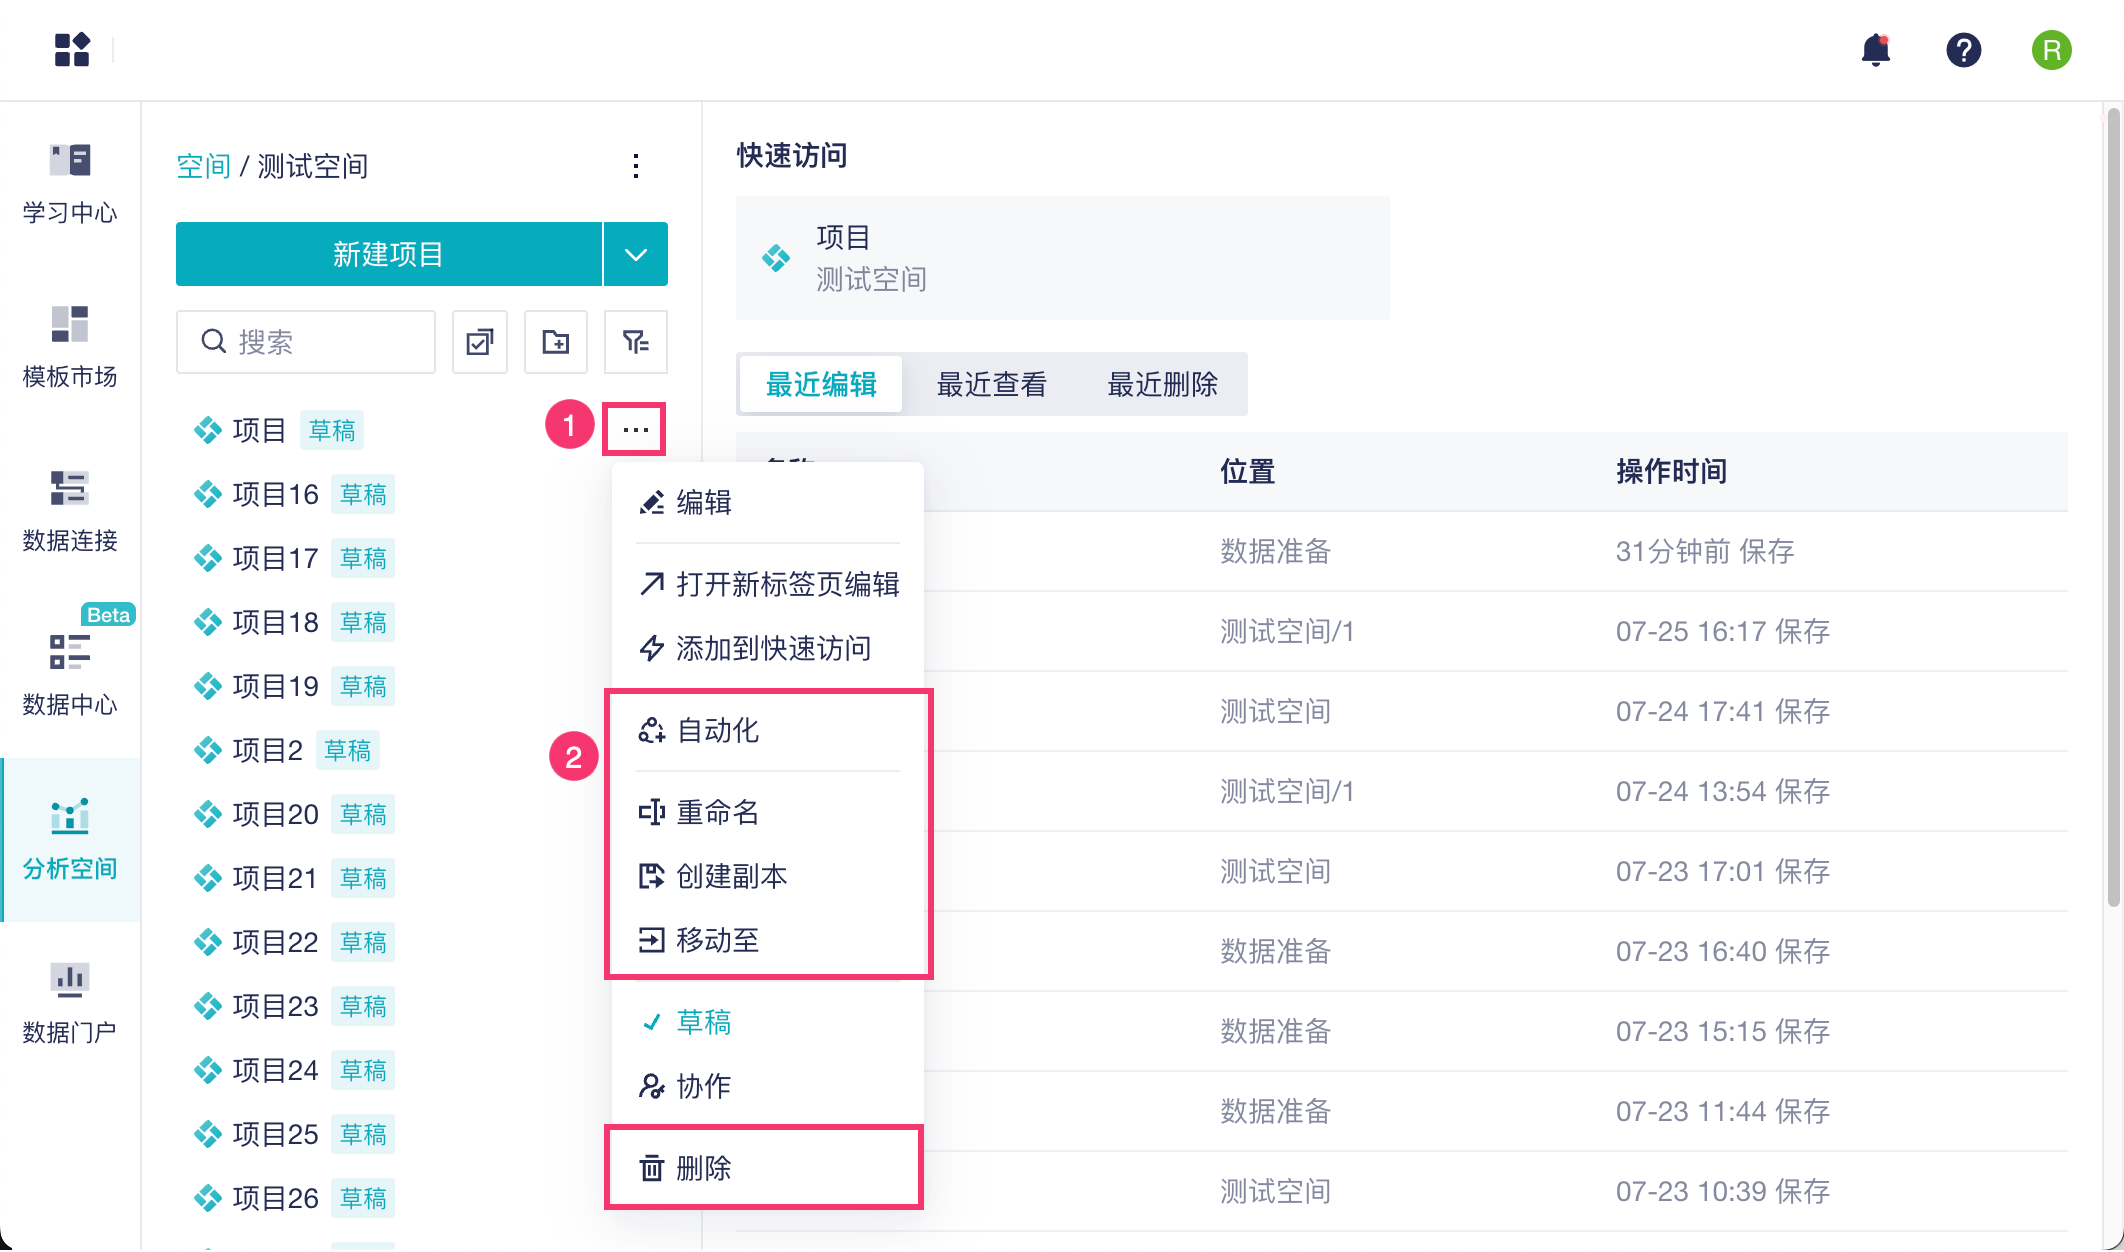Image resolution: width=2124 pixels, height=1252 pixels.
Task: Go to 模板市场 sidebar section
Action: (70, 347)
